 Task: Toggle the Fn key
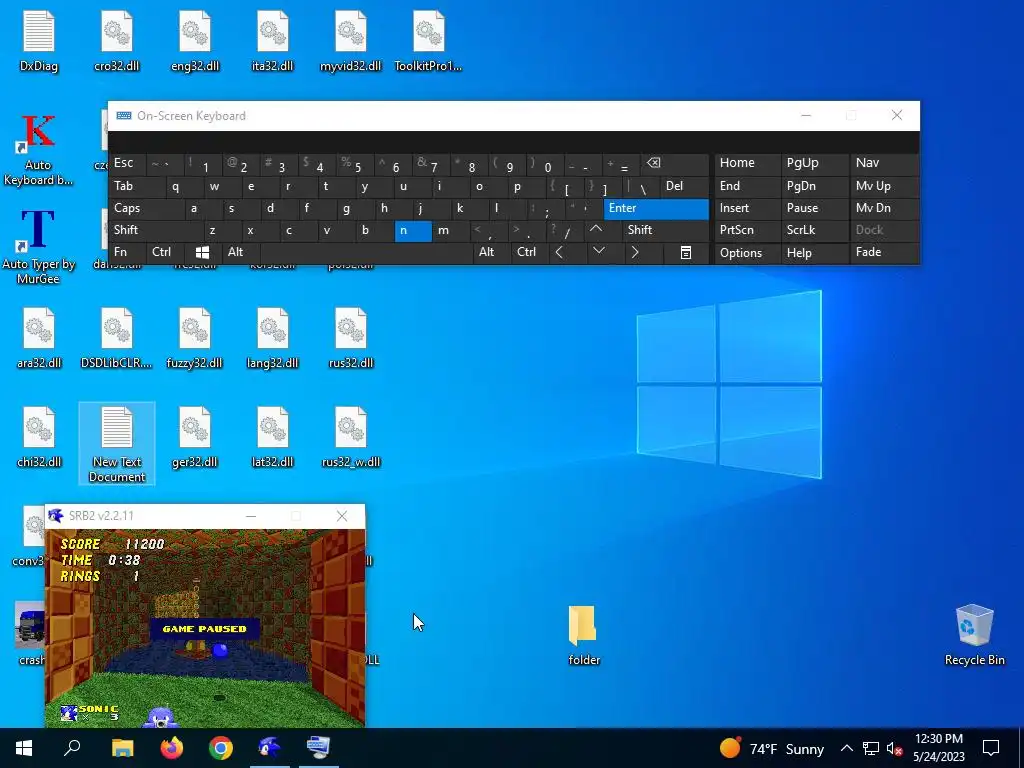[127, 252]
